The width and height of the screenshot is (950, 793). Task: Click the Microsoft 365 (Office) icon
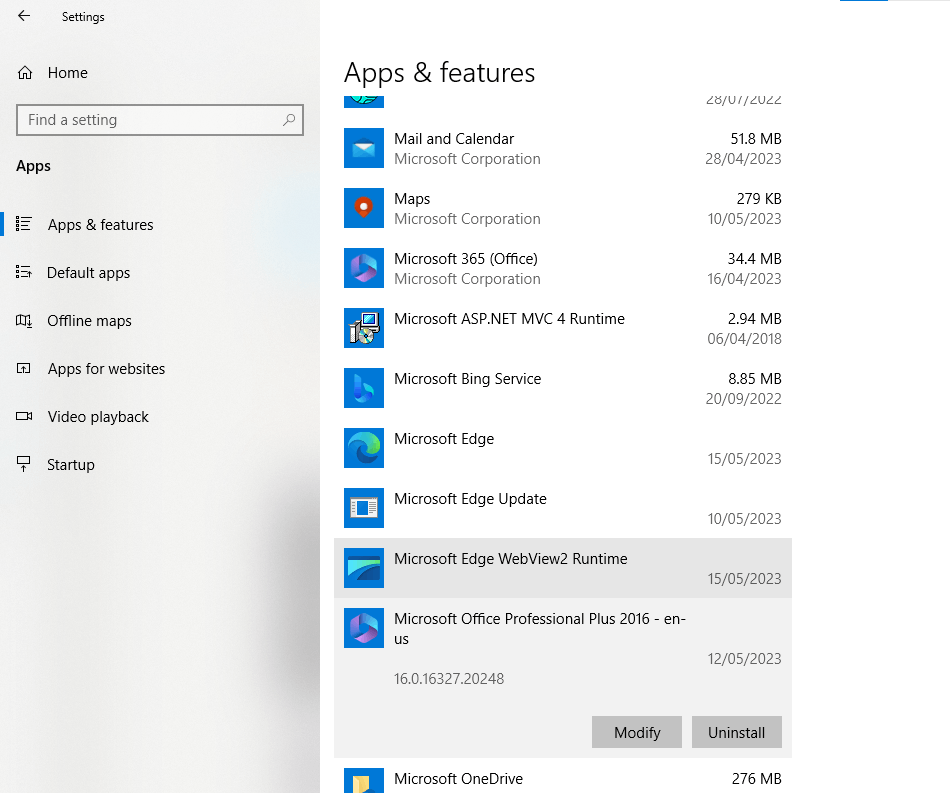coord(364,268)
